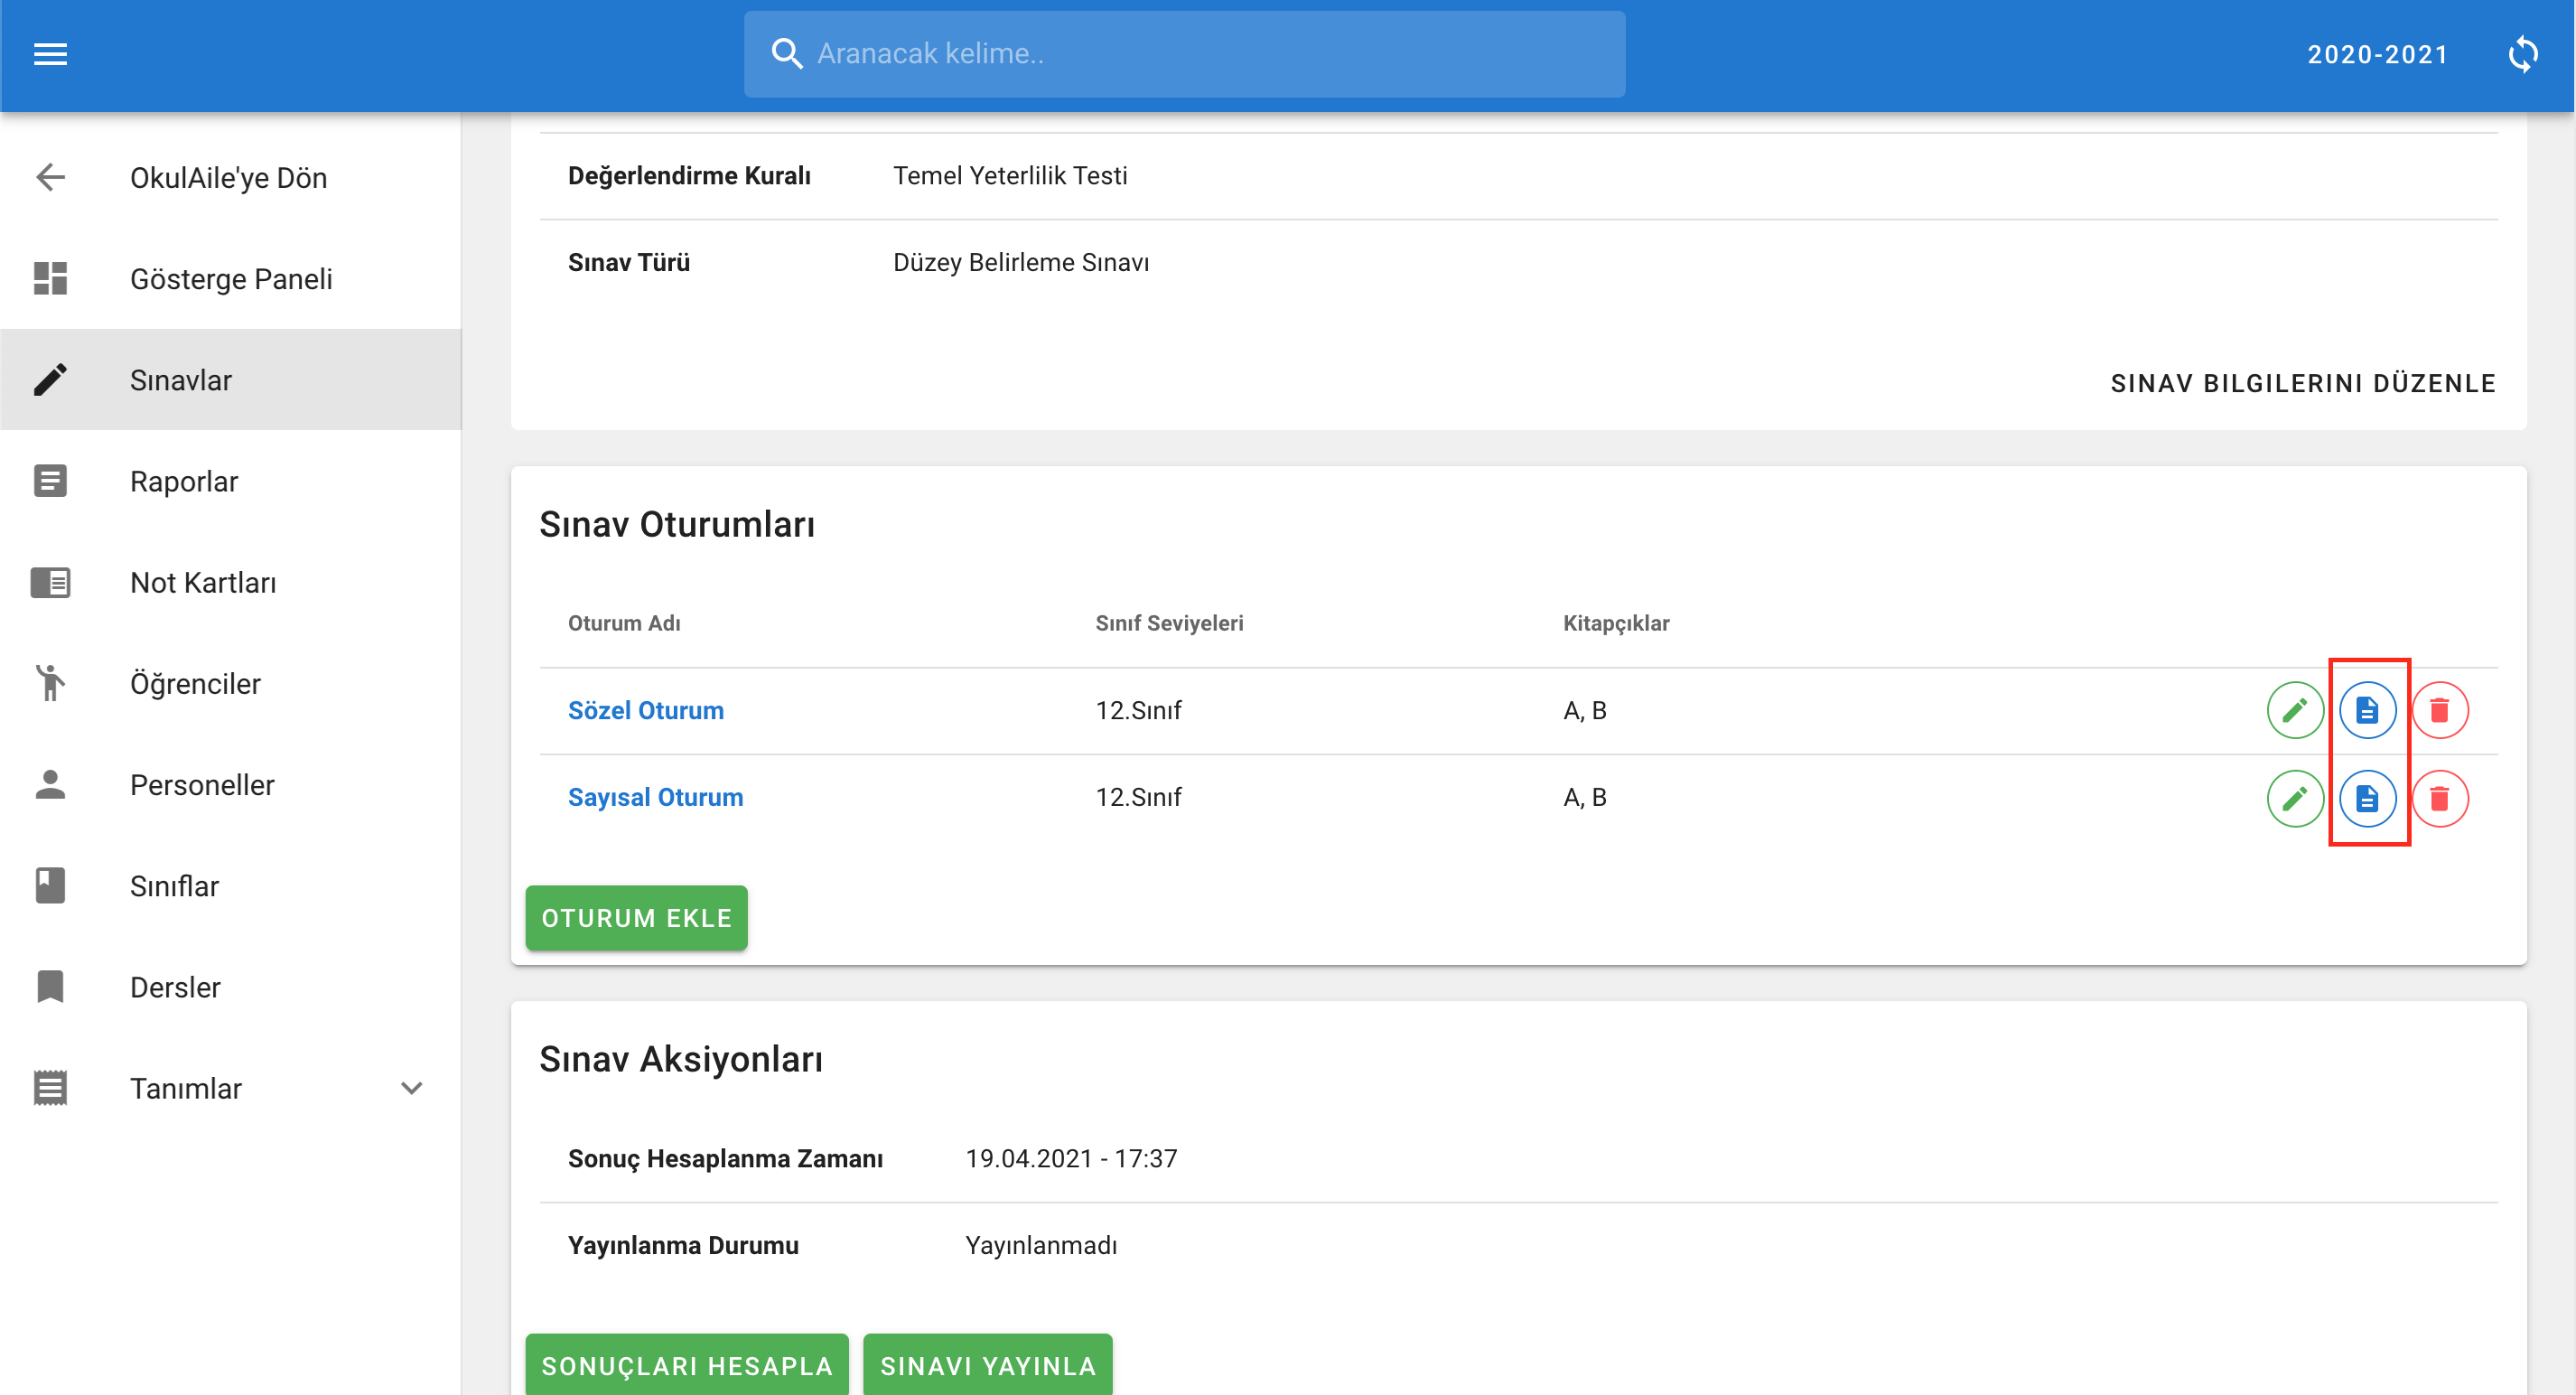Go to OkulAile'ye Dön menu item
Viewport: 2576px width, 1395px height.
point(231,178)
